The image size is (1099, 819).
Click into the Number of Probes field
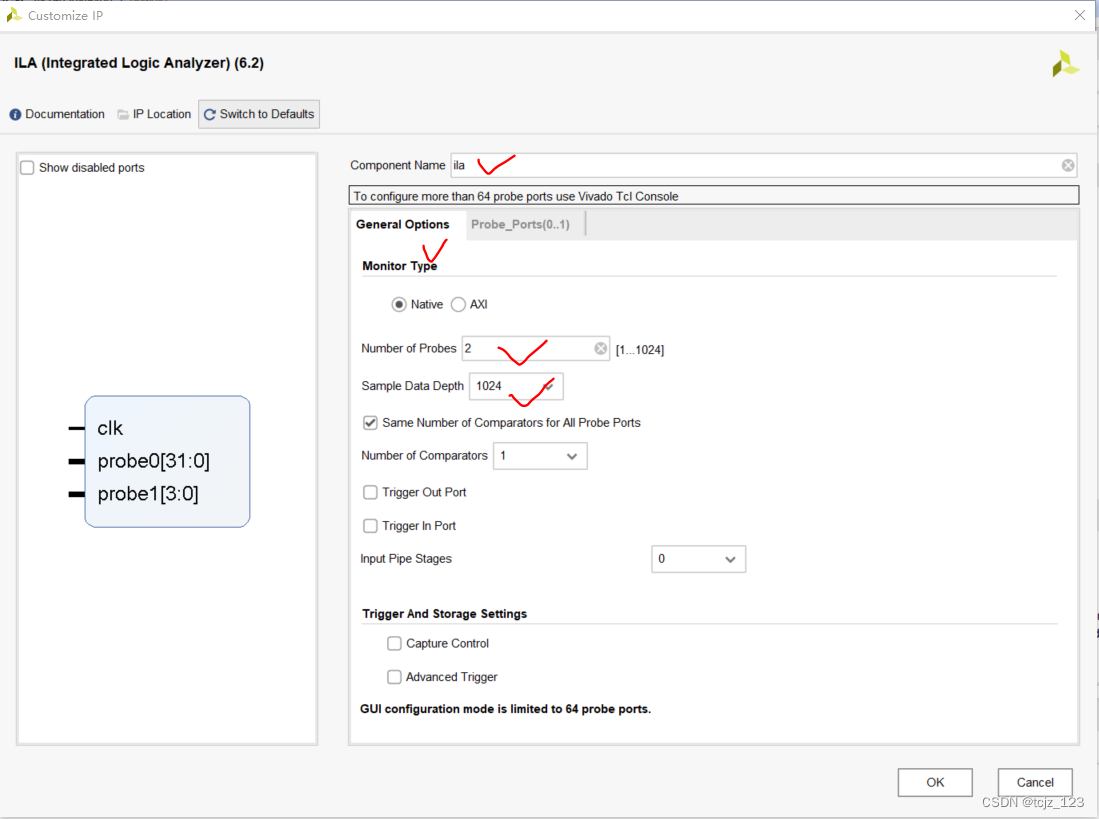pyautogui.click(x=535, y=348)
